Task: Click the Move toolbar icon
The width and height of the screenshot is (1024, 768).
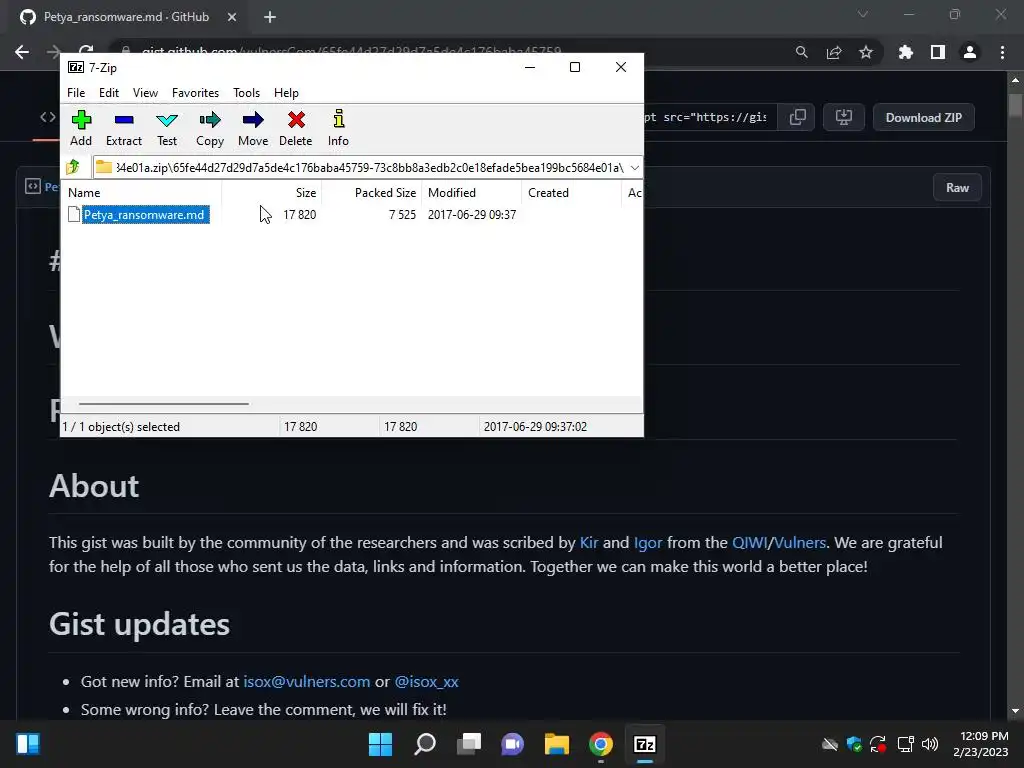Action: pos(253,128)
